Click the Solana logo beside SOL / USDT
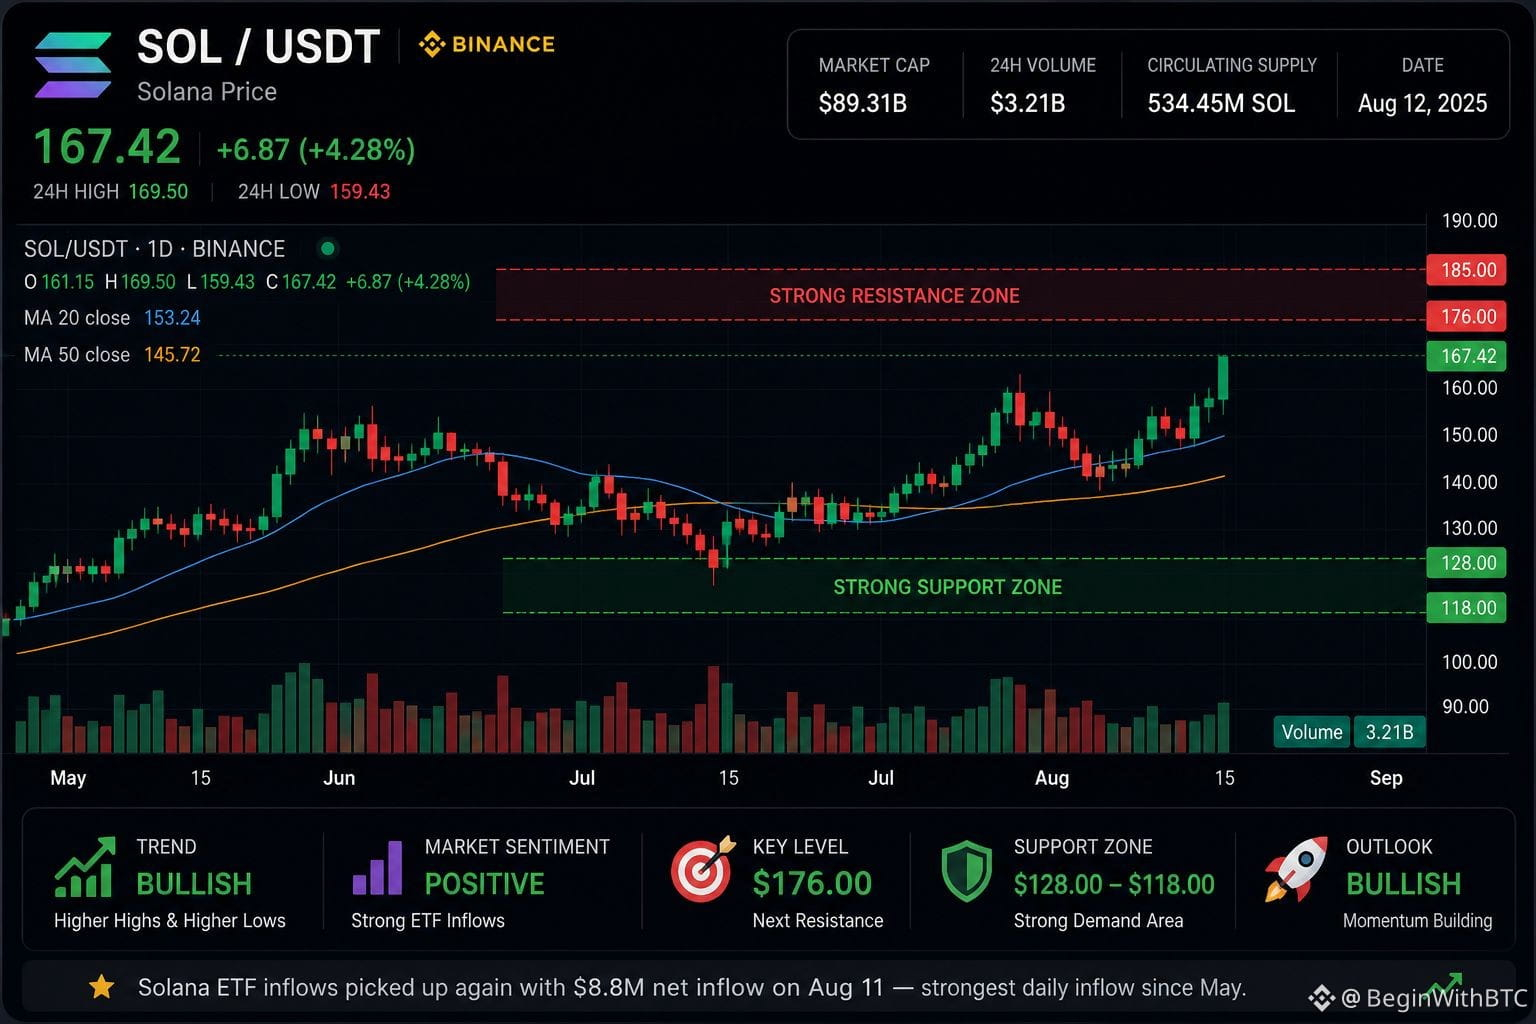Image resolution: width=1536 pixels, height=1024 pixels. pyautogui.click(x=73, y=65)
